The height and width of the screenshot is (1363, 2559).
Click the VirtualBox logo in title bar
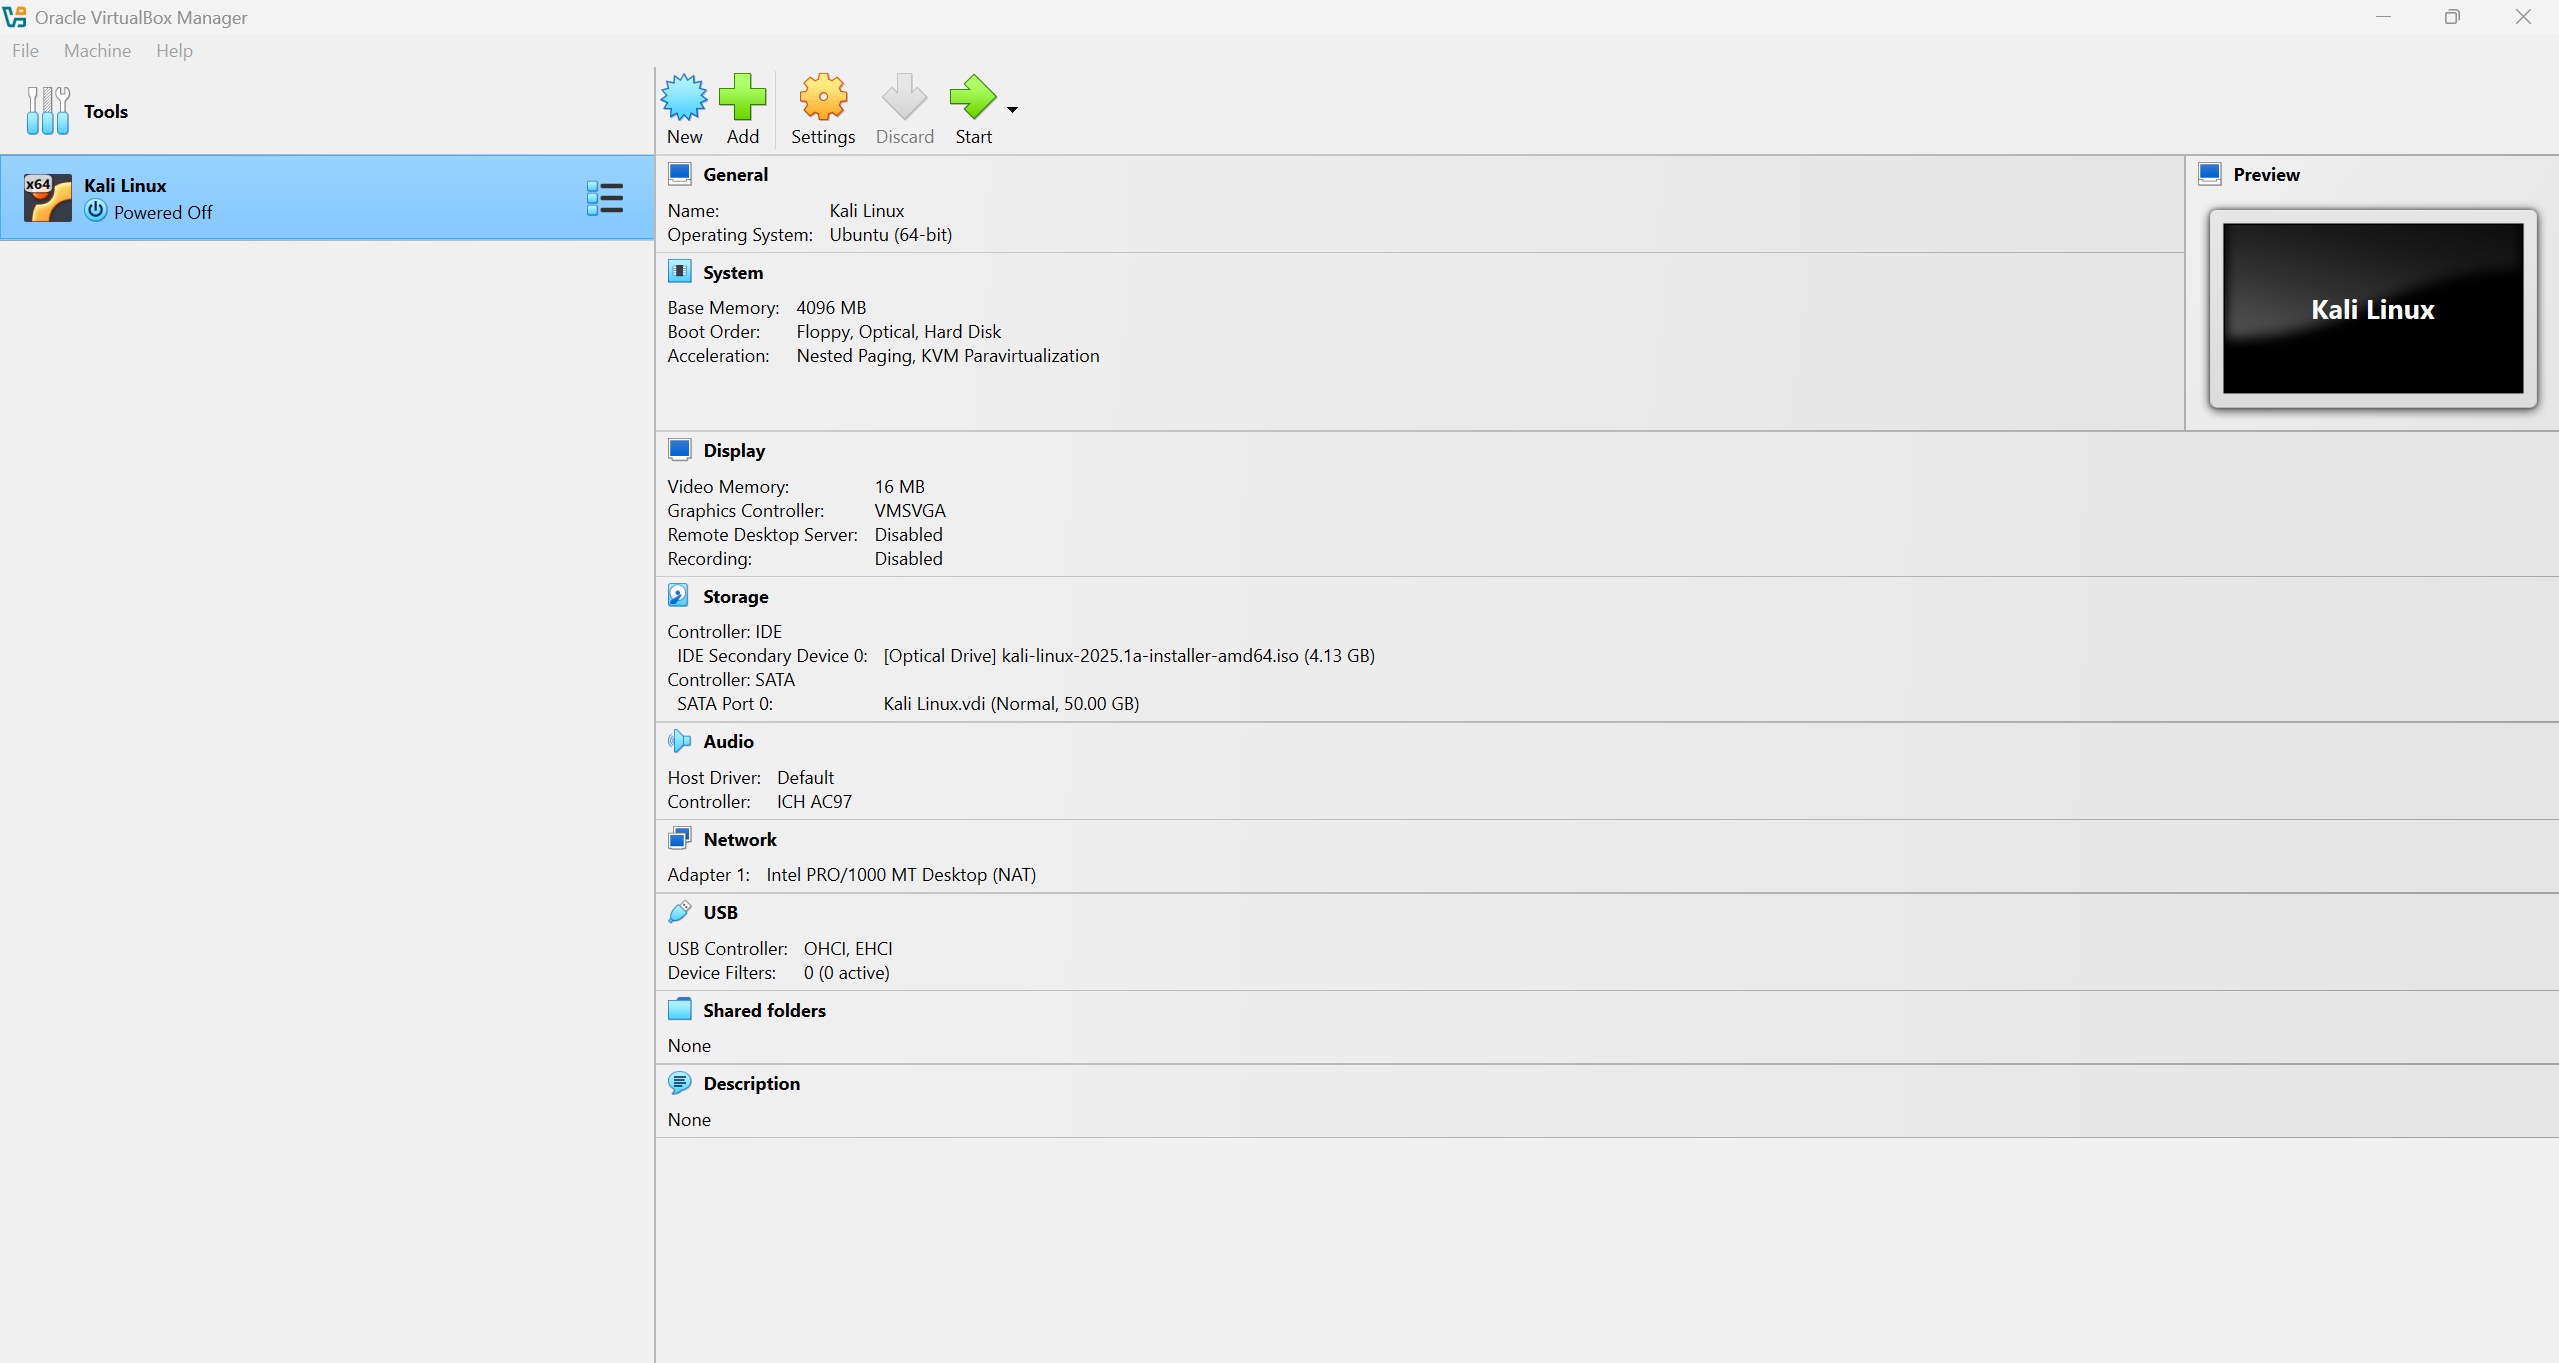tap(14, 17)
